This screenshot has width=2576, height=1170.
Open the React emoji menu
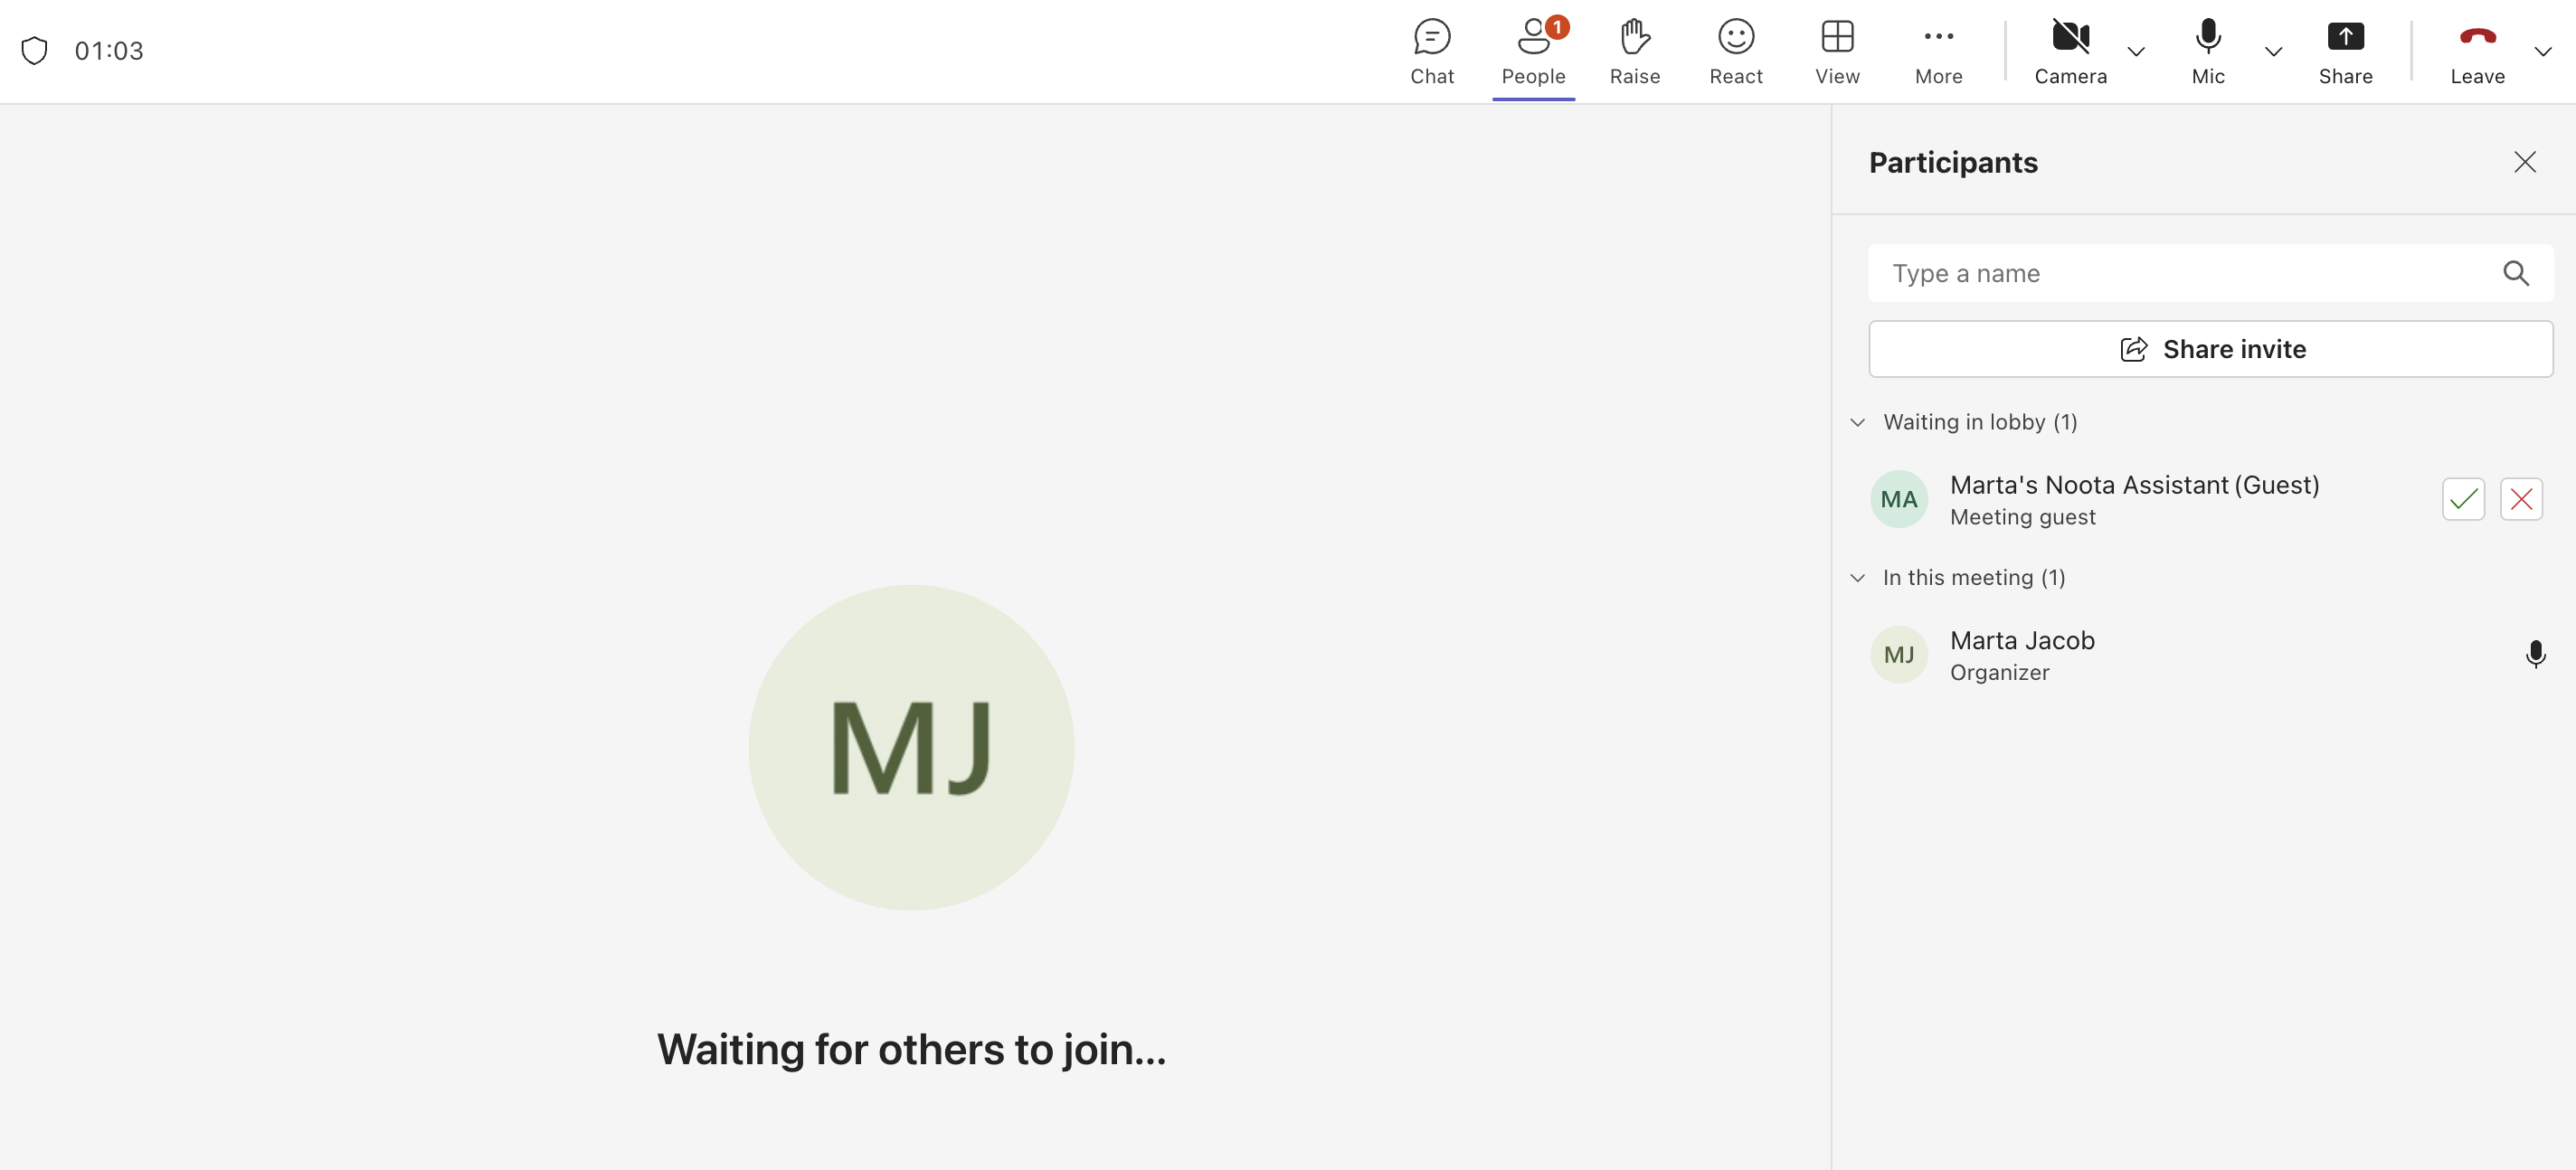click(x=1735, y=38)
